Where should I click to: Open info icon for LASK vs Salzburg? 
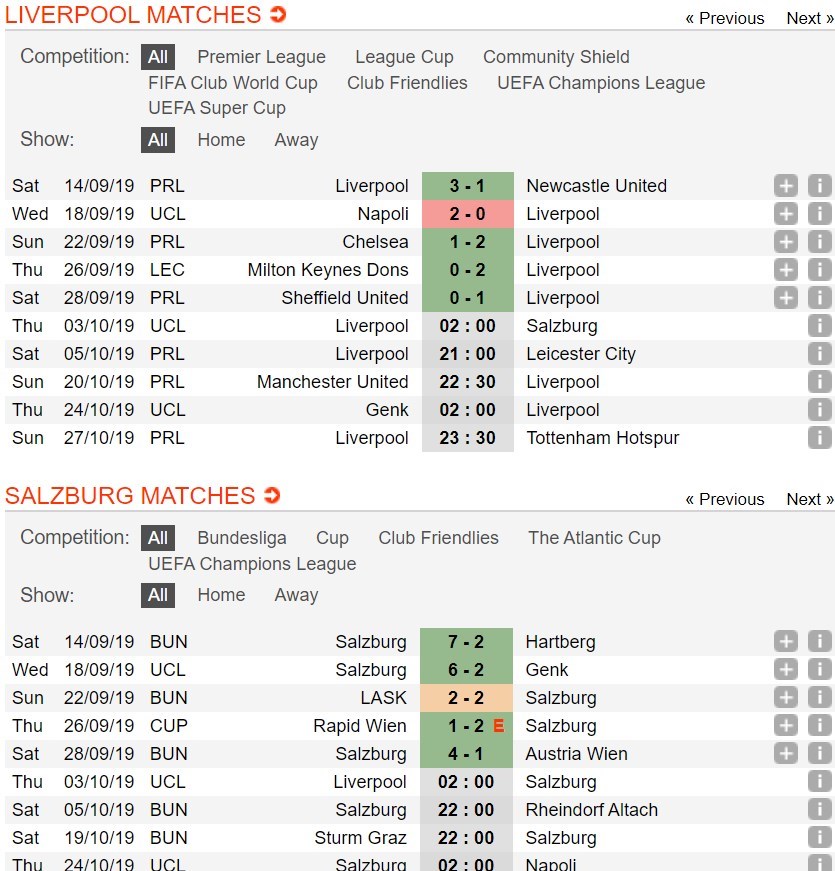(819, 698)
